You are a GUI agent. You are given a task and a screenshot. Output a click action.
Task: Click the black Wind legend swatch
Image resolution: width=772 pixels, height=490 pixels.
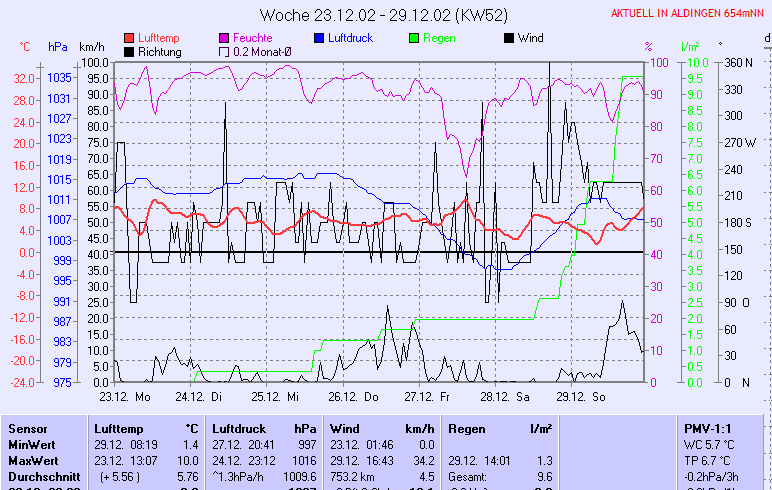pos(509,38)
